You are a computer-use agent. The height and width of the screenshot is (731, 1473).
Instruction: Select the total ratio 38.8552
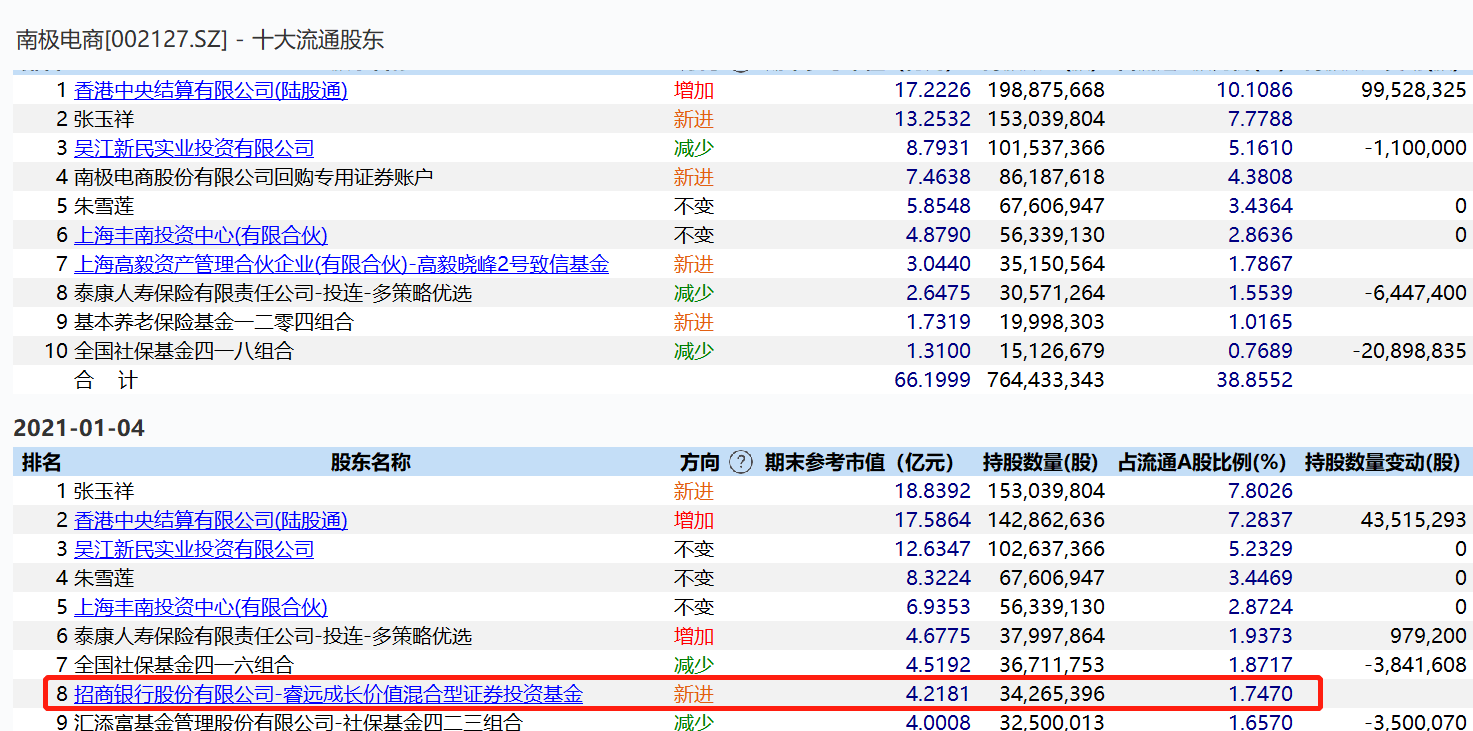point(1254,380)
